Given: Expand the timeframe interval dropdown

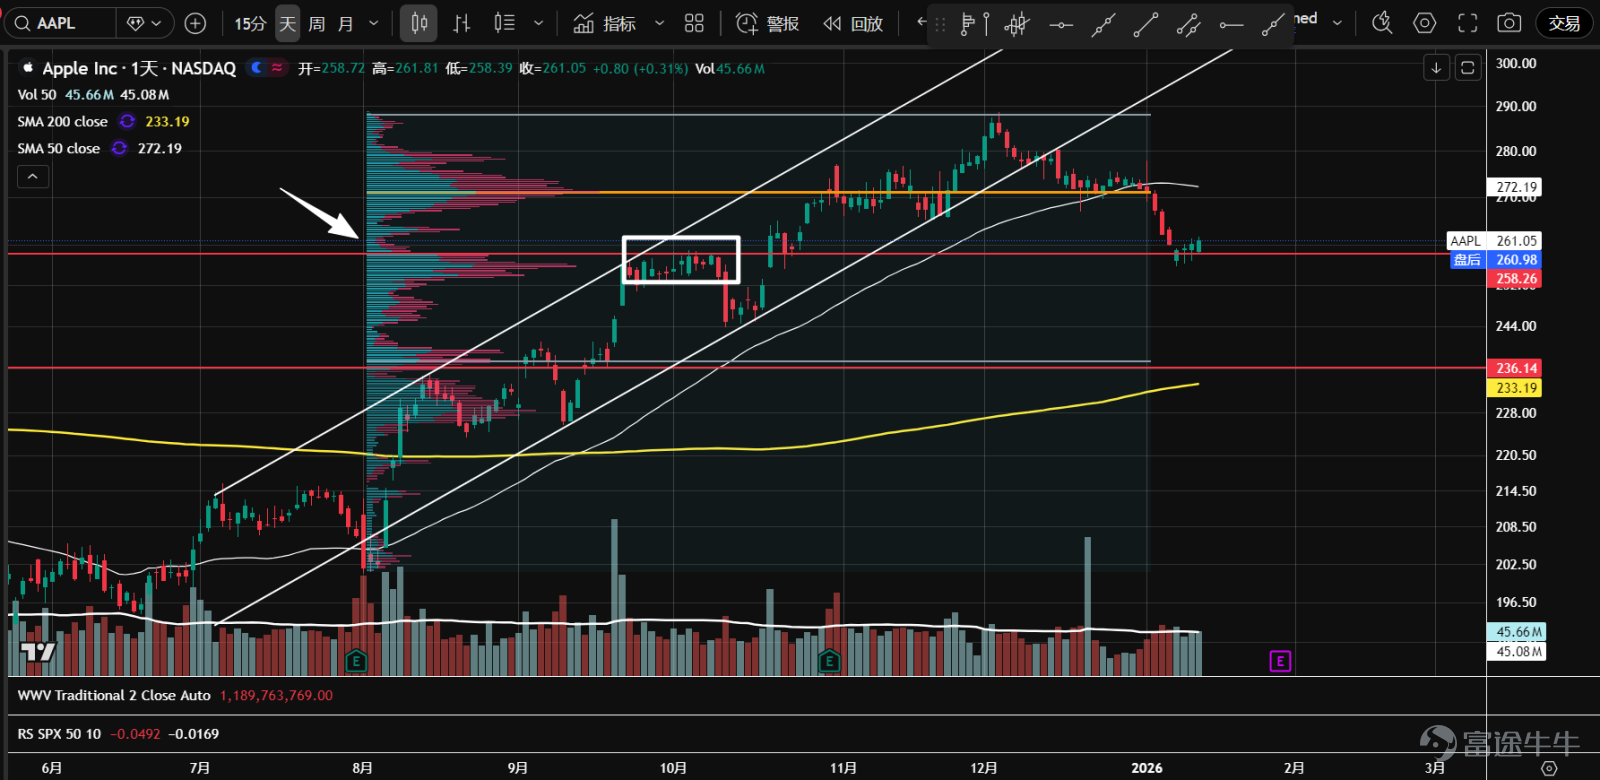Looking at the screenshot, I should point(374,23).
